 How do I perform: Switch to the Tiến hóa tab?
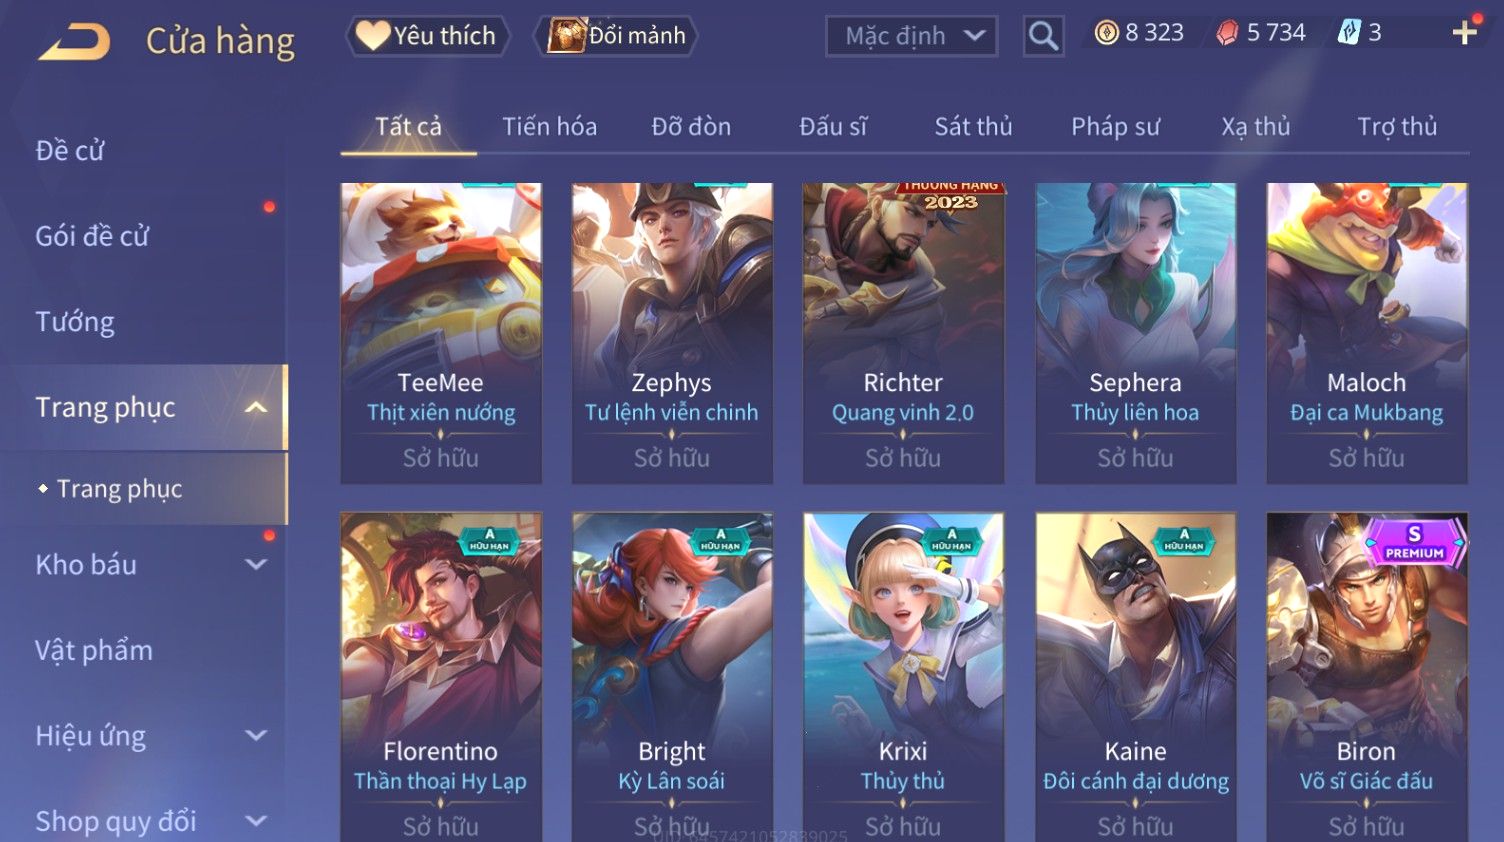[549, 127]
